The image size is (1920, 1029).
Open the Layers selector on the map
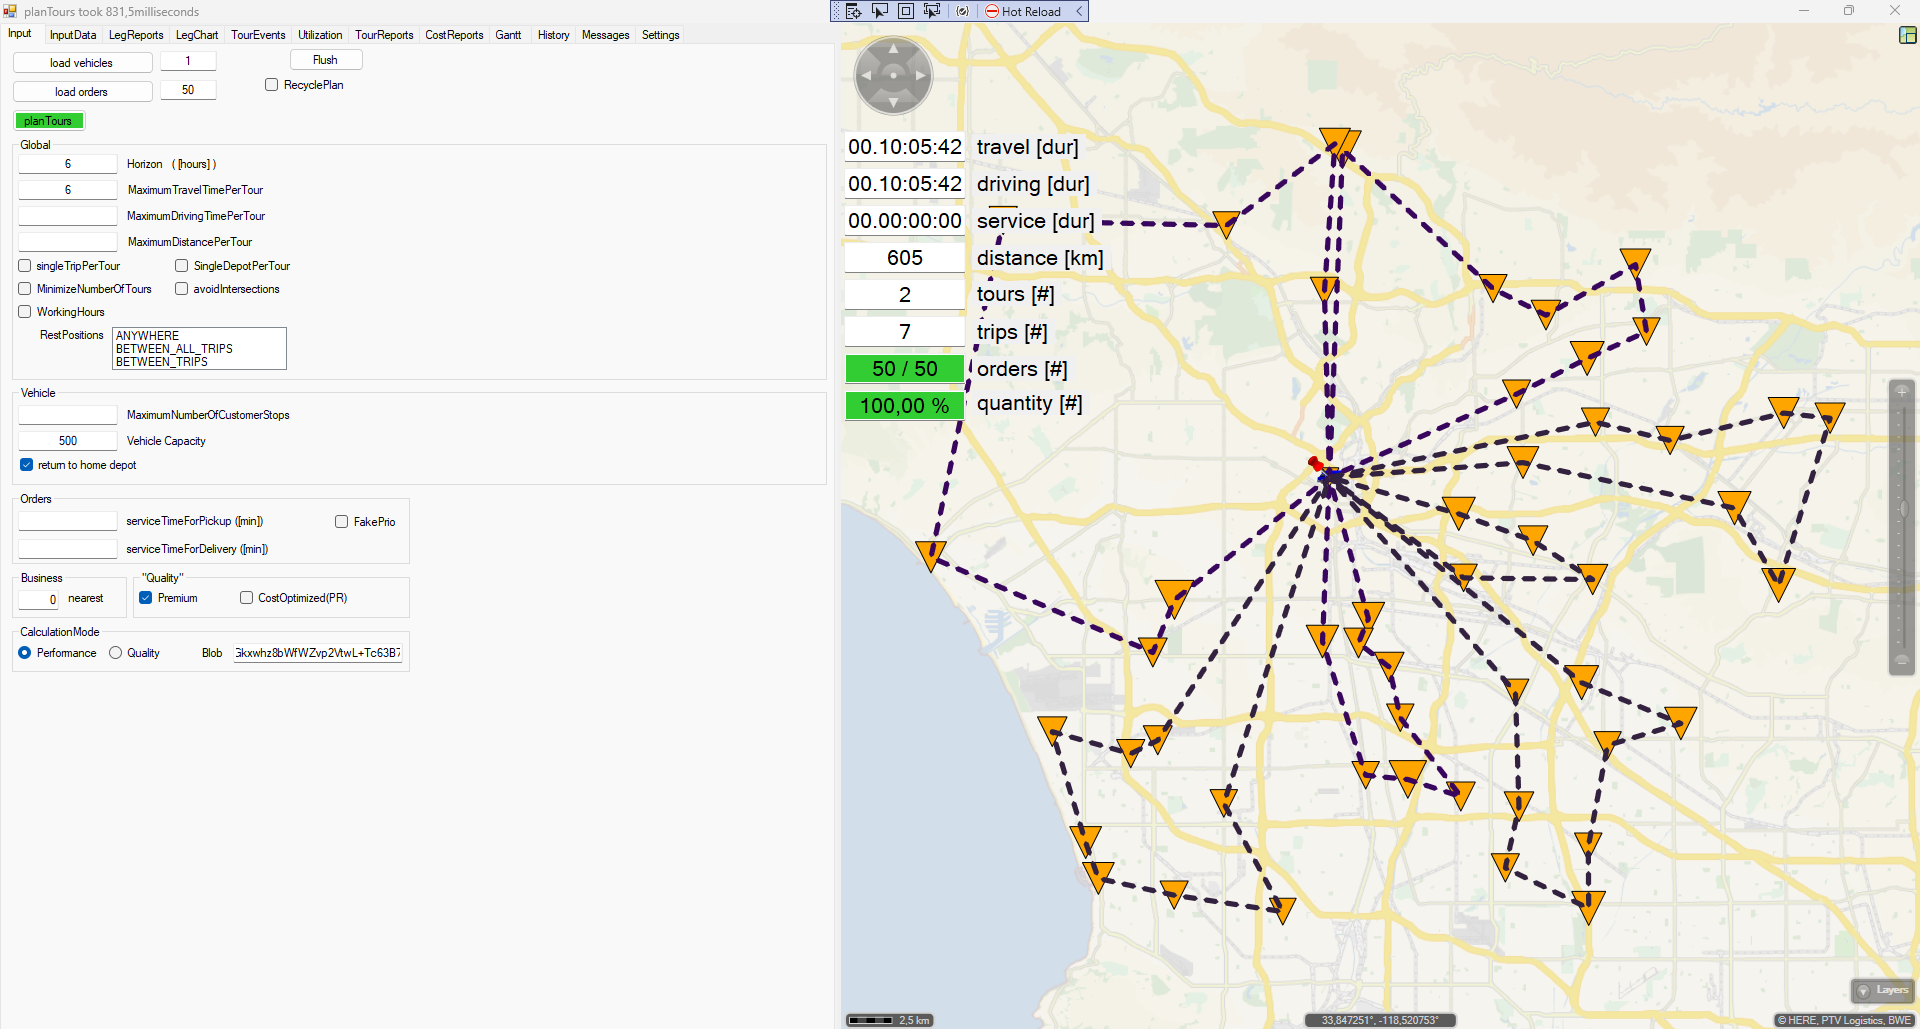tap(1883, 990)
